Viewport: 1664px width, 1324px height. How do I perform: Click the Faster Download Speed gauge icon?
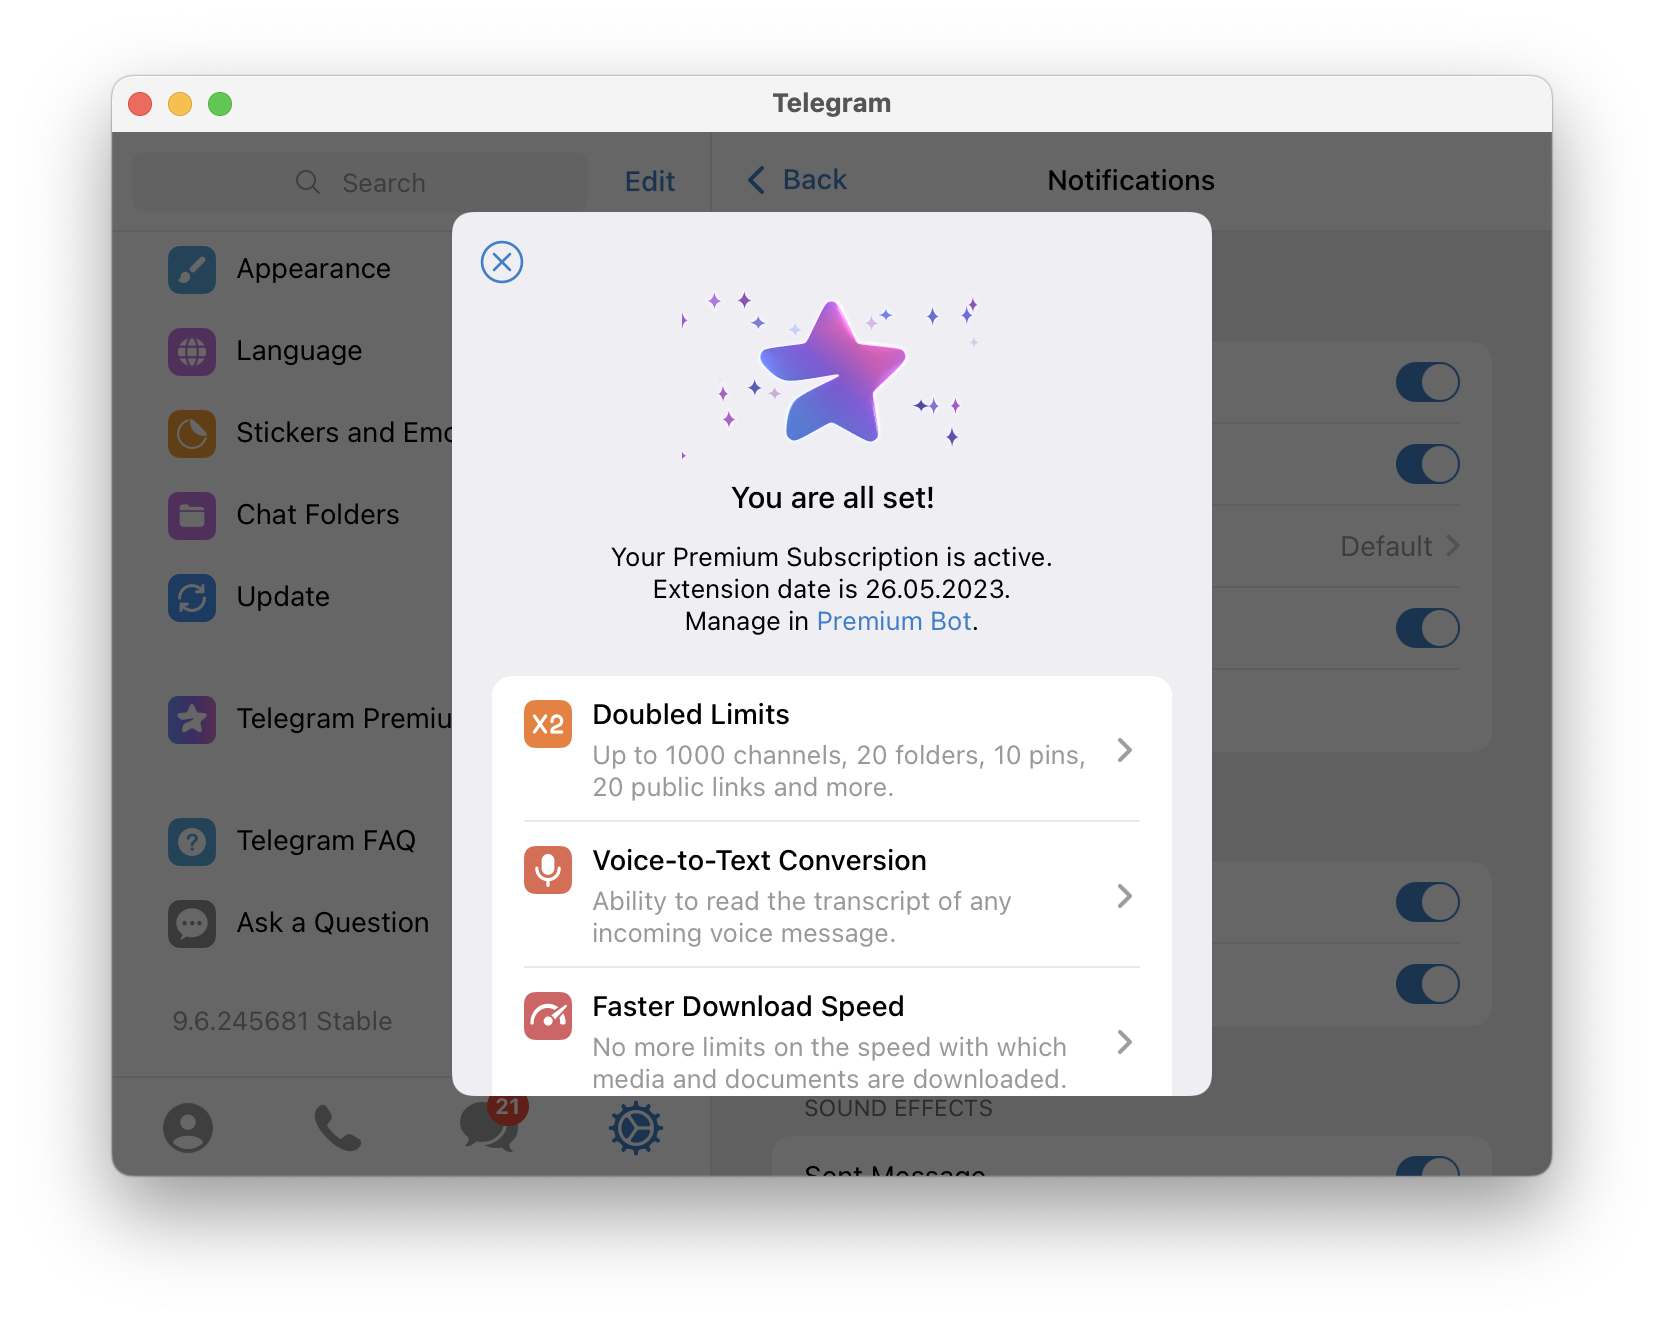coord(548,1016)
